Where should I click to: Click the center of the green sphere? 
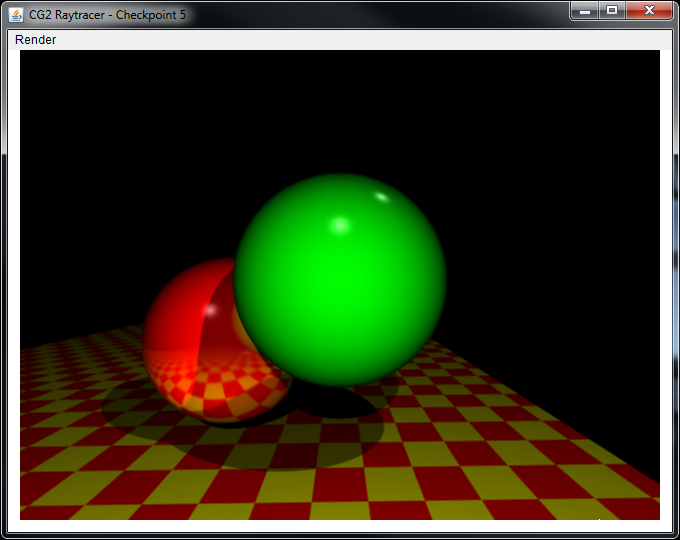tap(340, 280)
